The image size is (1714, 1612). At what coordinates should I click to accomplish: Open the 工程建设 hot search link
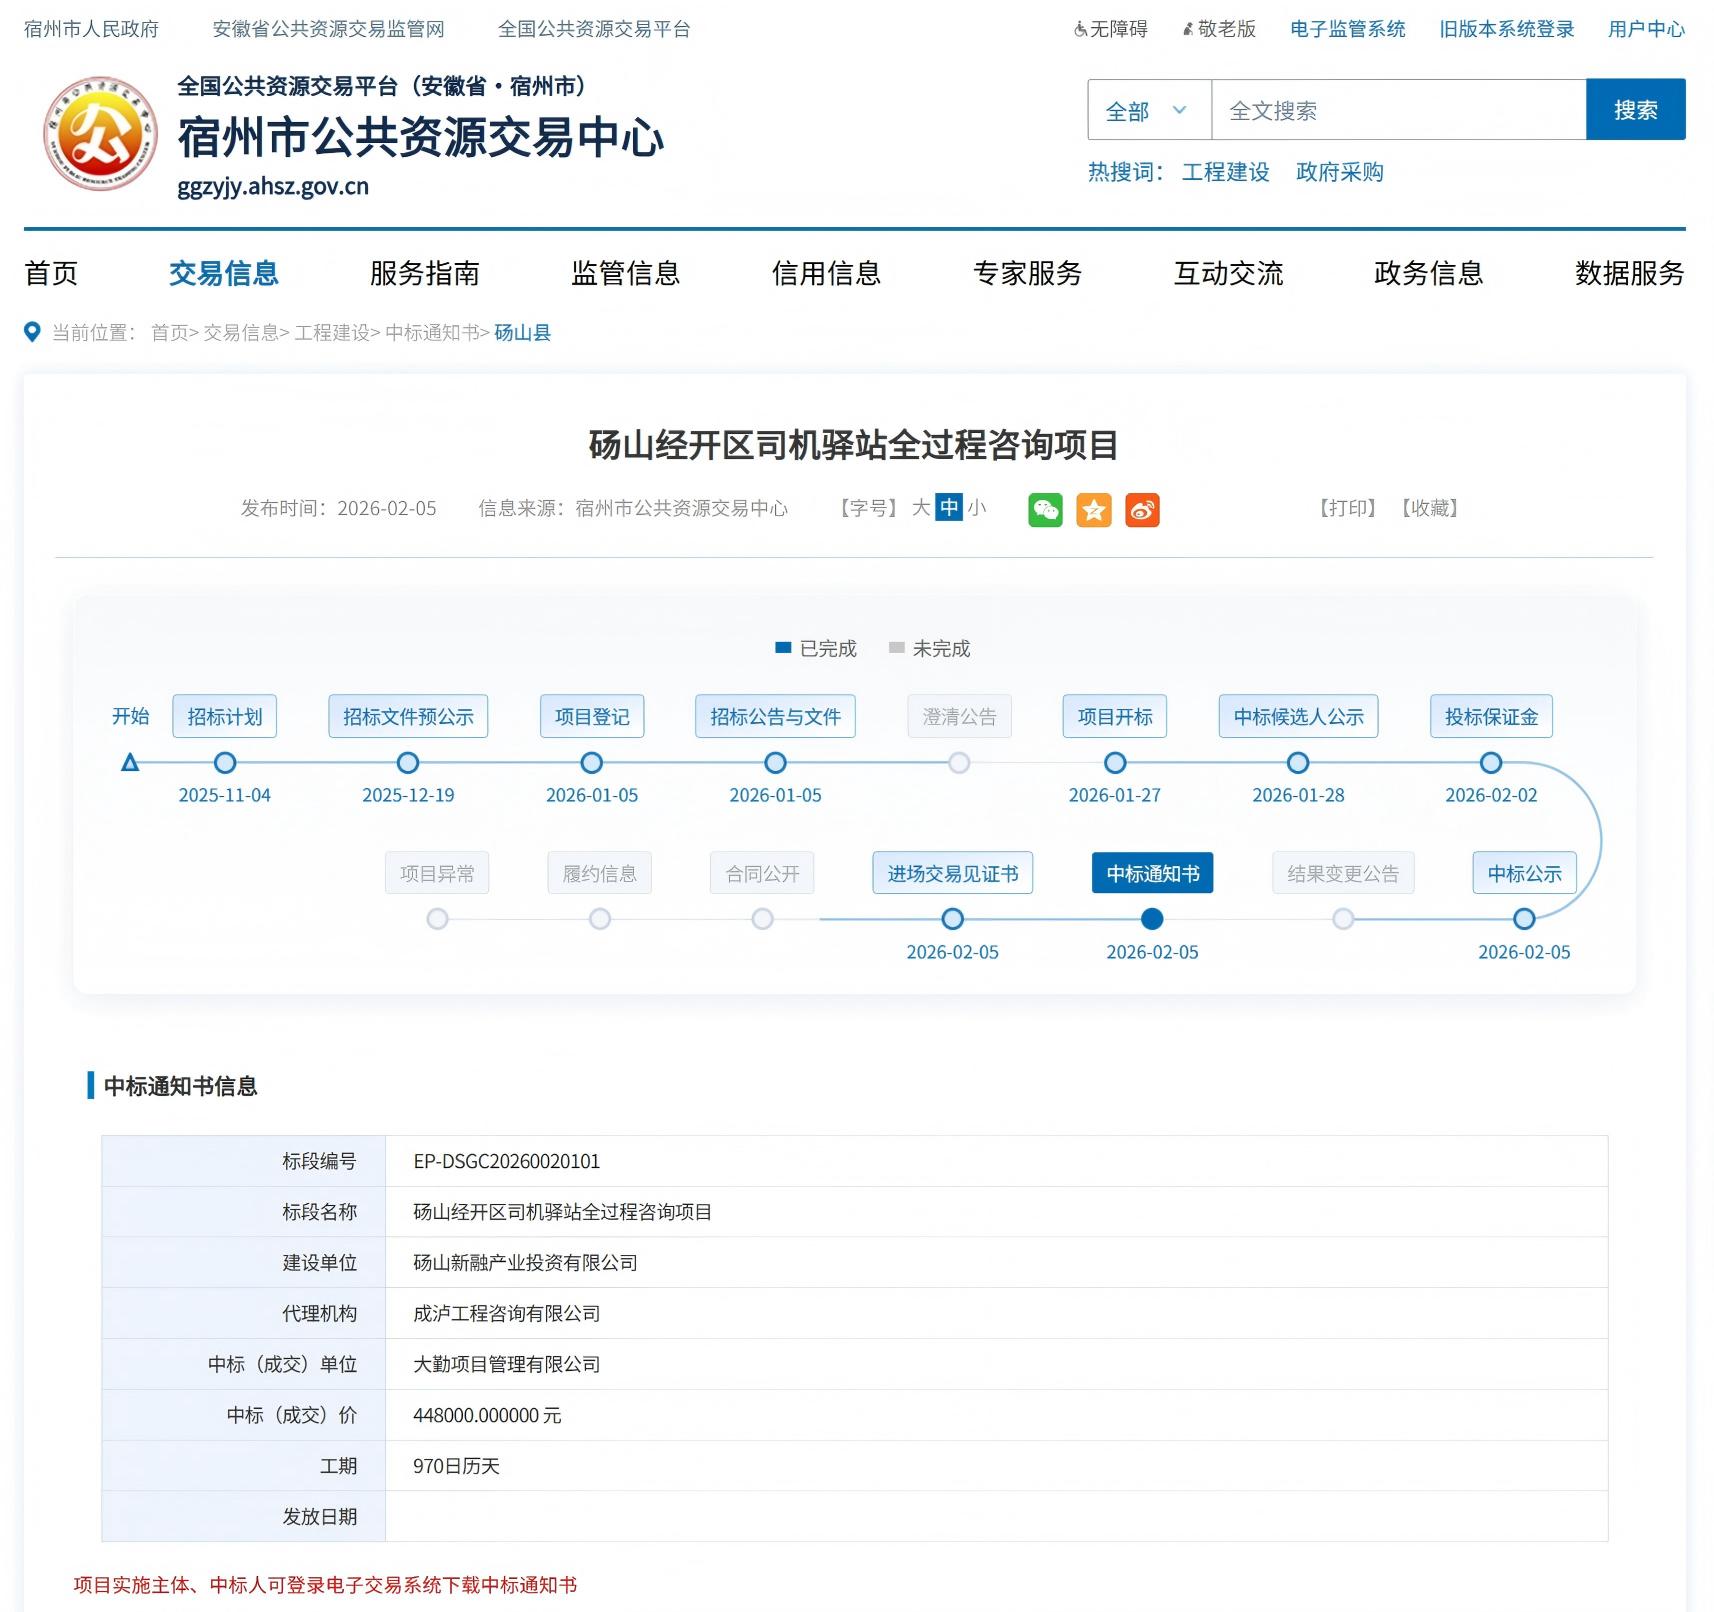click(1225, 172)
